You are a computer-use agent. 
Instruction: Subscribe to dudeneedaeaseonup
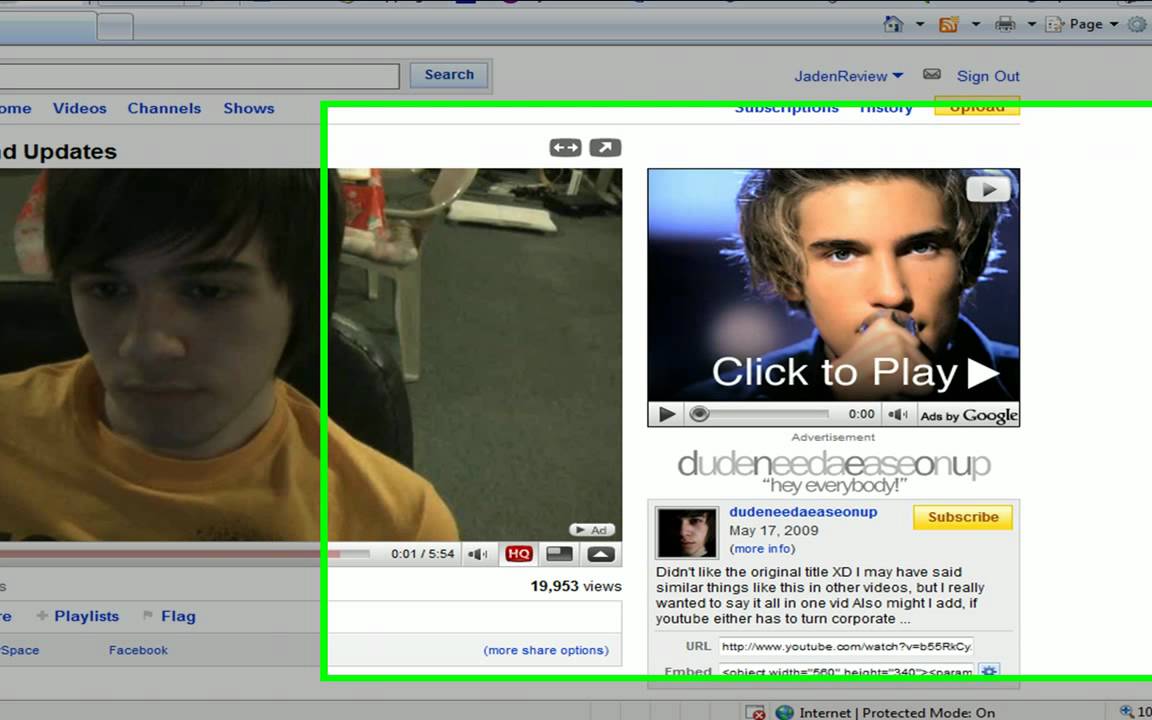tap(962, 517)
